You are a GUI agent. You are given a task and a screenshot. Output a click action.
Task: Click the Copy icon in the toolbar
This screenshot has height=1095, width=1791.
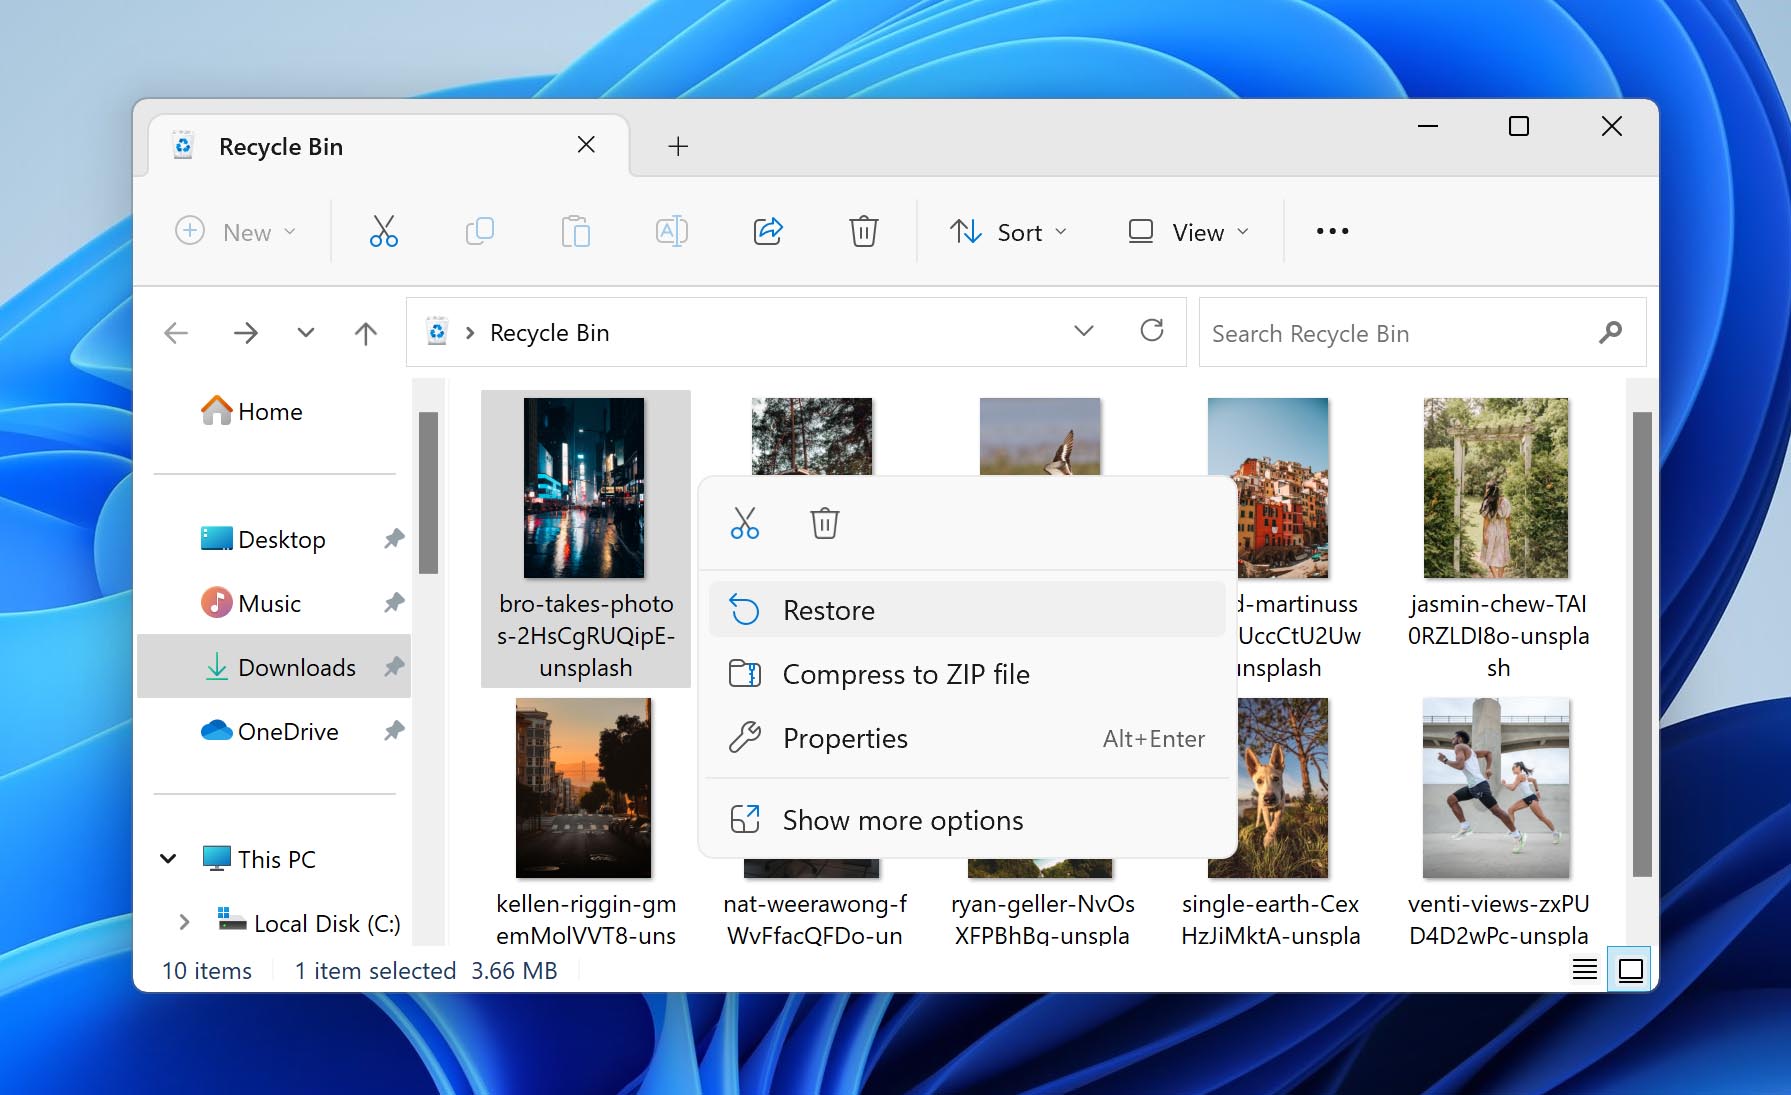click(480, 232)
